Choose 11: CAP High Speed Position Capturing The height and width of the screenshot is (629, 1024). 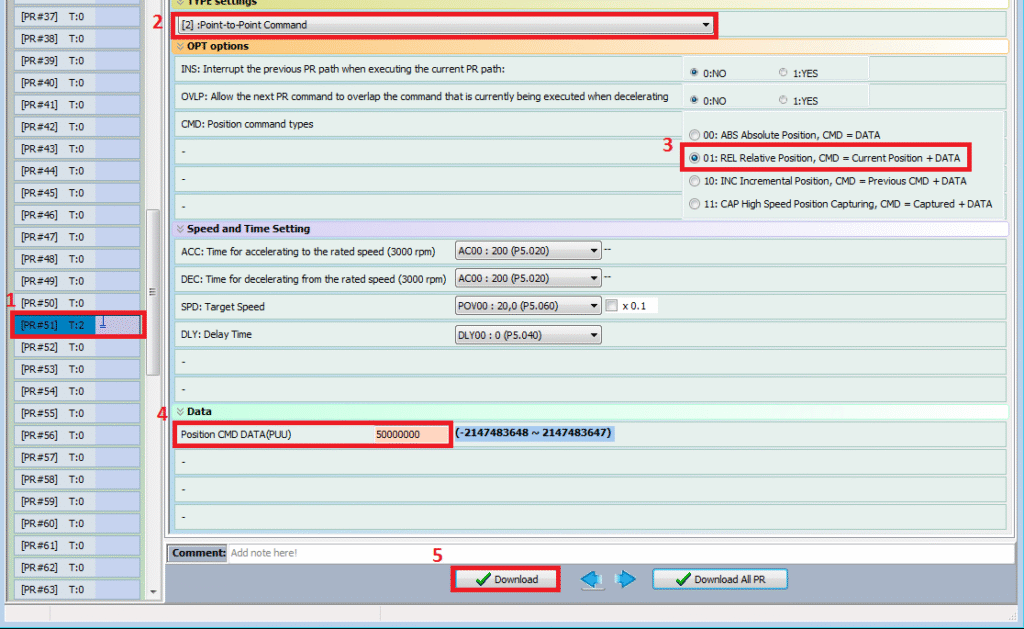click(695, 204)
